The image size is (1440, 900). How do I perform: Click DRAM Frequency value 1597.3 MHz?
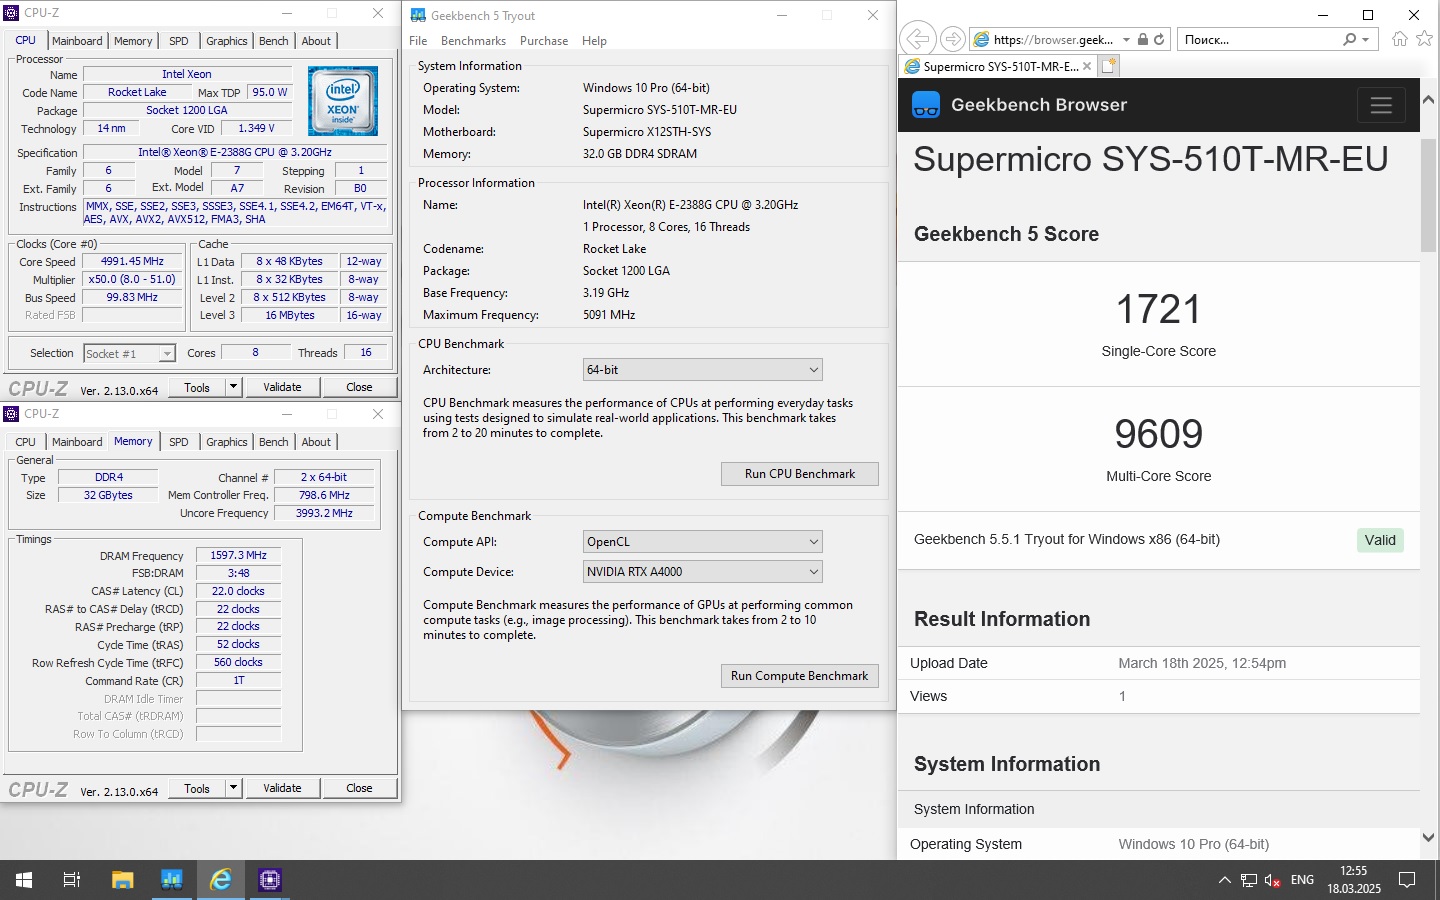coord(238,555)
